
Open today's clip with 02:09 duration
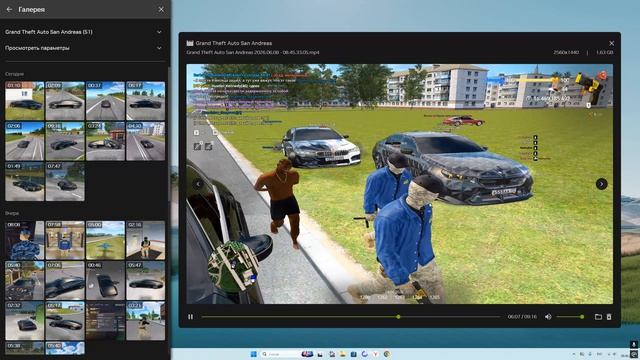point(65,101)
